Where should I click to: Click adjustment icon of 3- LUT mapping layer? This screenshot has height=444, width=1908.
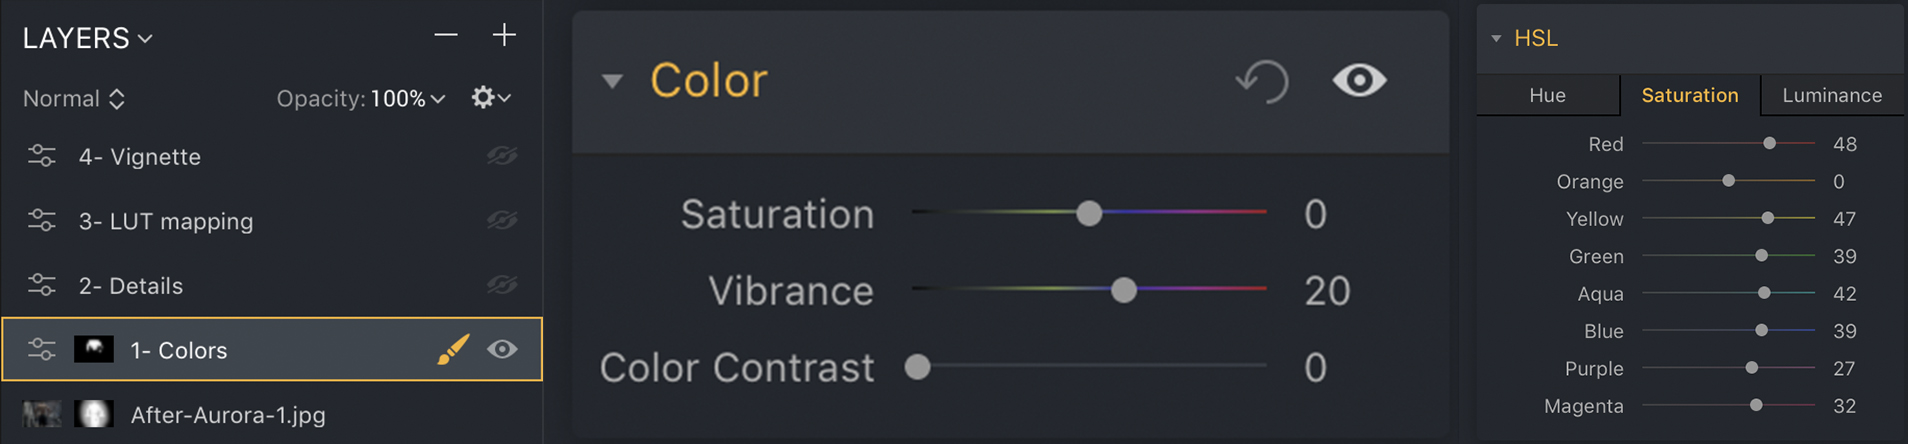point(41,221)
